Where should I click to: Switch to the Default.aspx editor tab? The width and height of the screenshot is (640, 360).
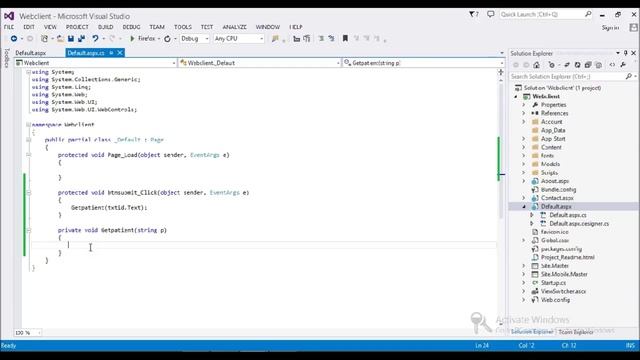[31, 53]
